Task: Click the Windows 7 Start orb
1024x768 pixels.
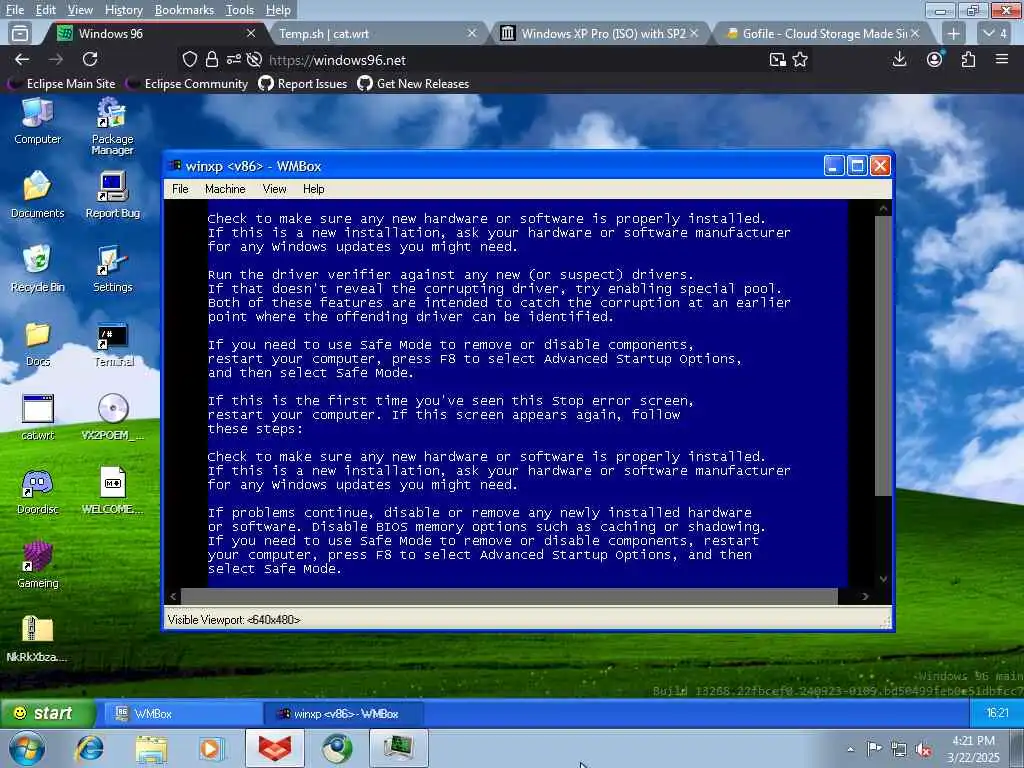Action: (x=27, y=748)
